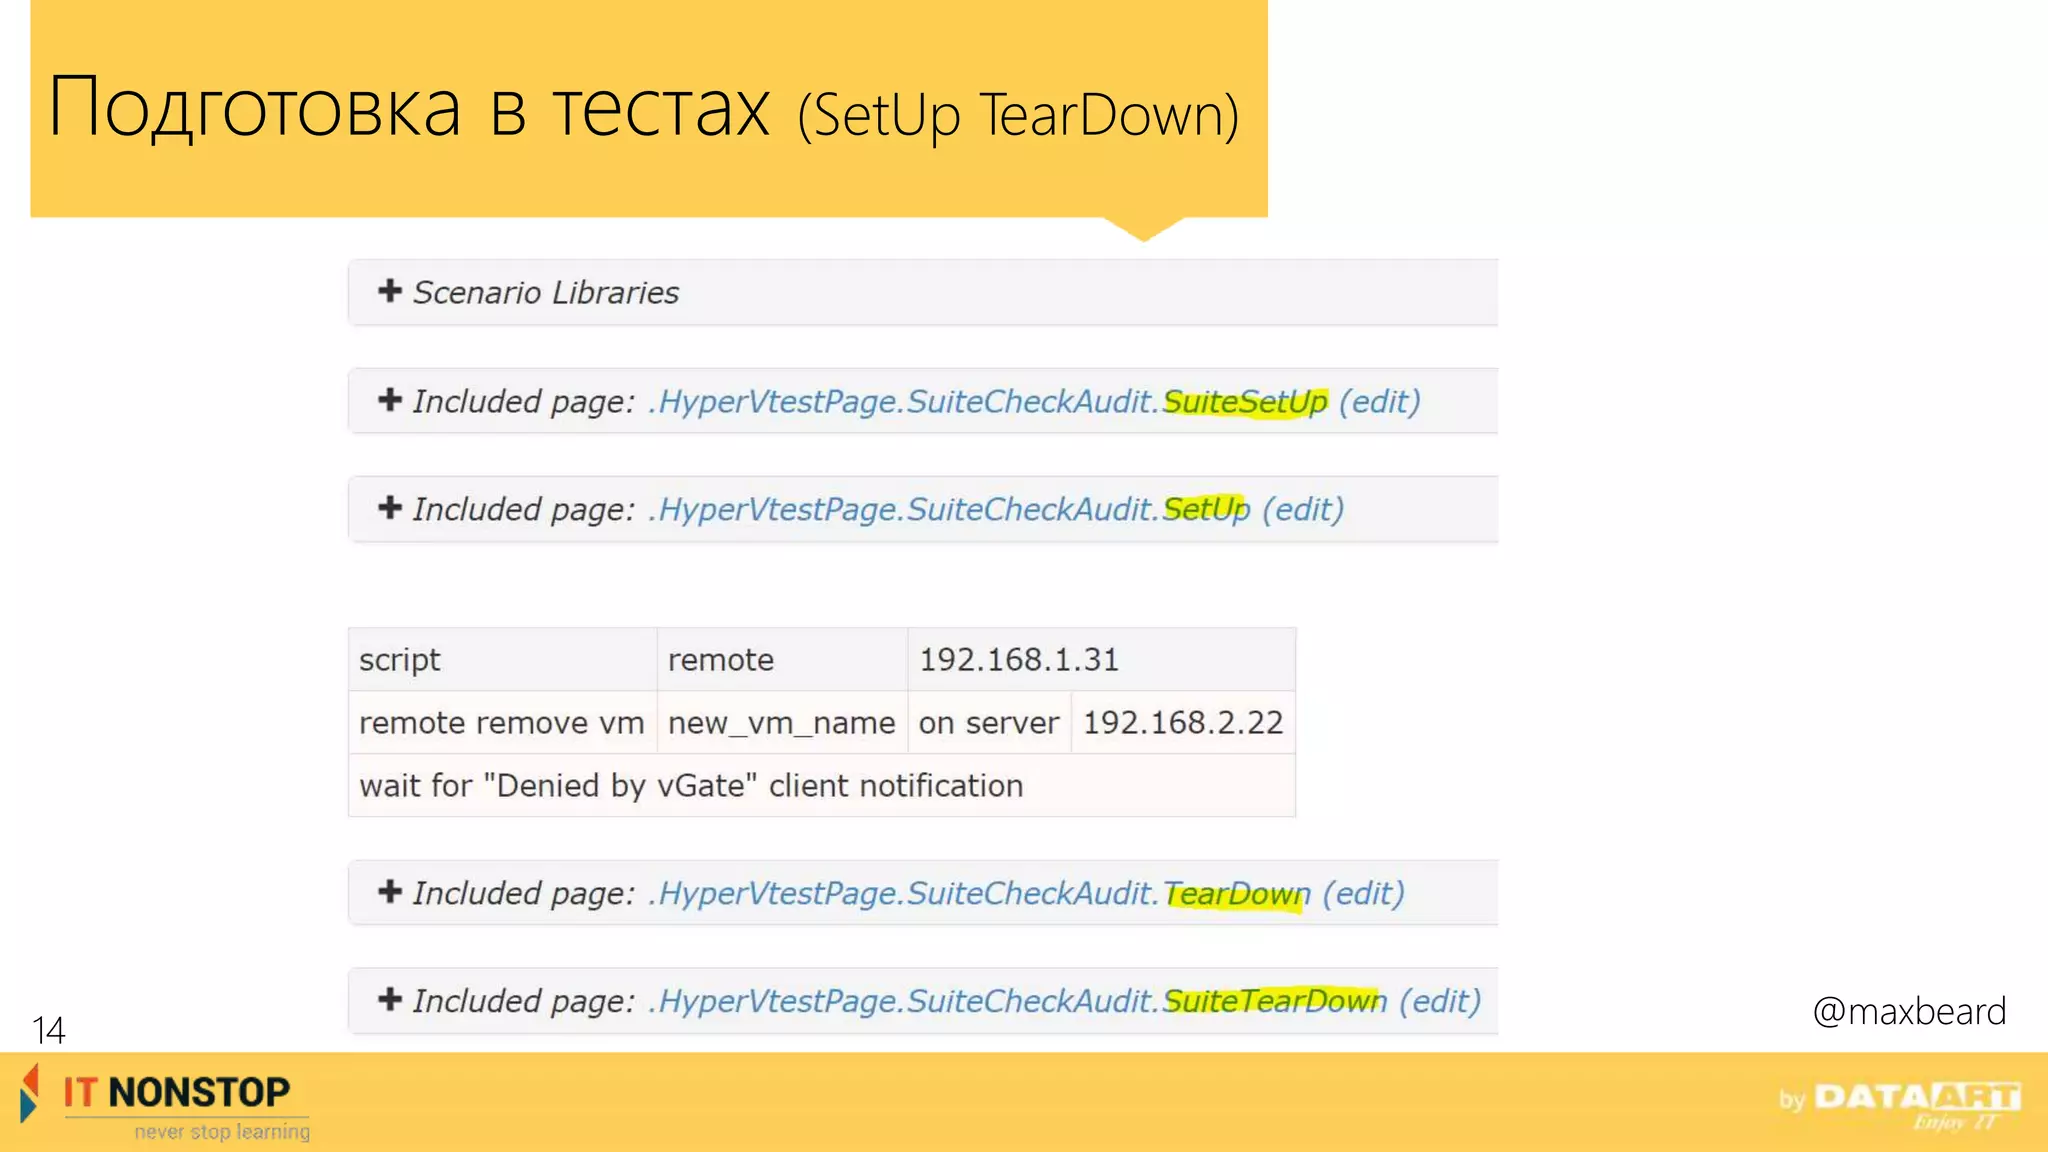Click (edit) next to SetUp page

tap(1303, 509)
